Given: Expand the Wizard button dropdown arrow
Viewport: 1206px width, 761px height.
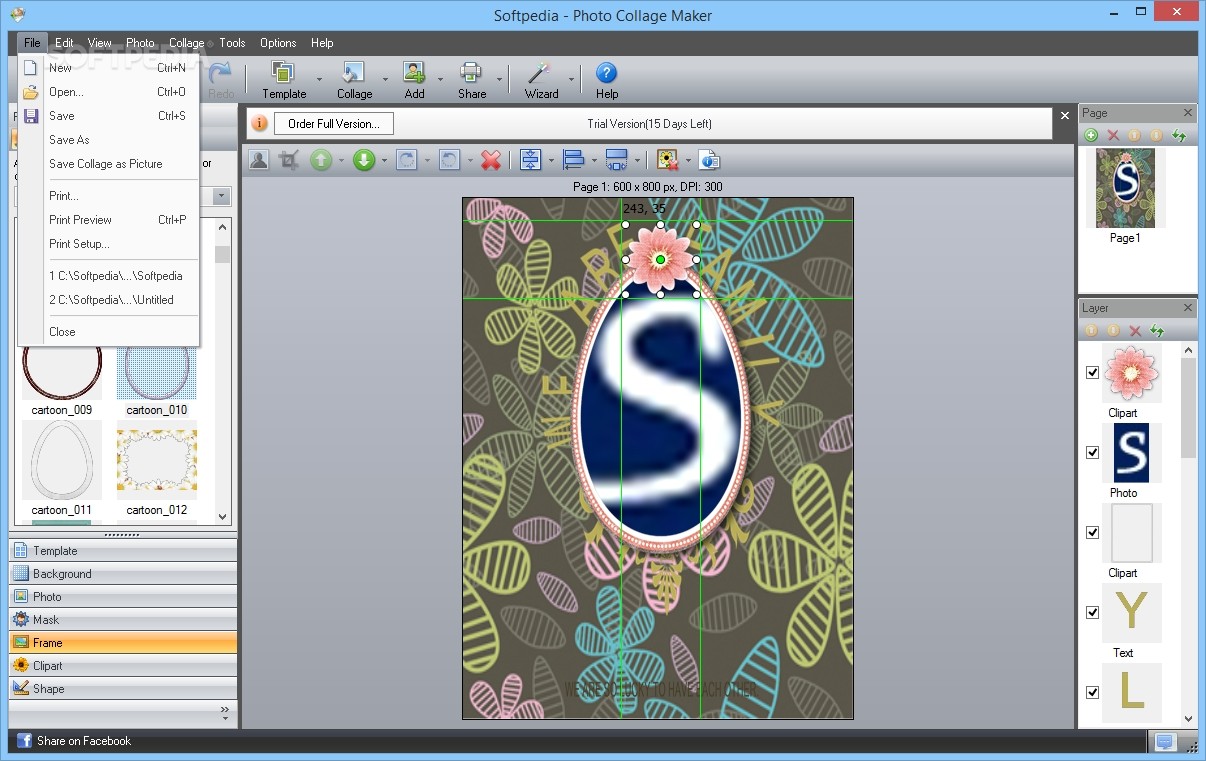Looking at the screenshot, I should (572, 80).
